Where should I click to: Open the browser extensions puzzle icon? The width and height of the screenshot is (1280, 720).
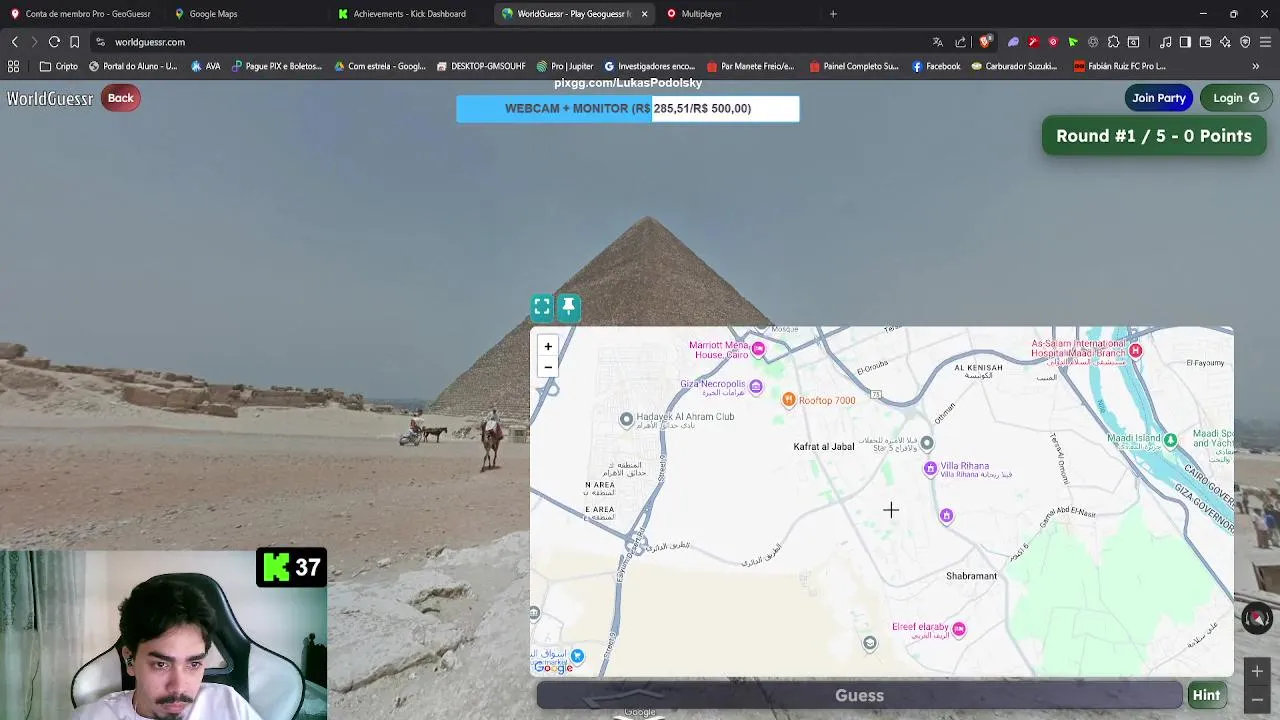1113,42
